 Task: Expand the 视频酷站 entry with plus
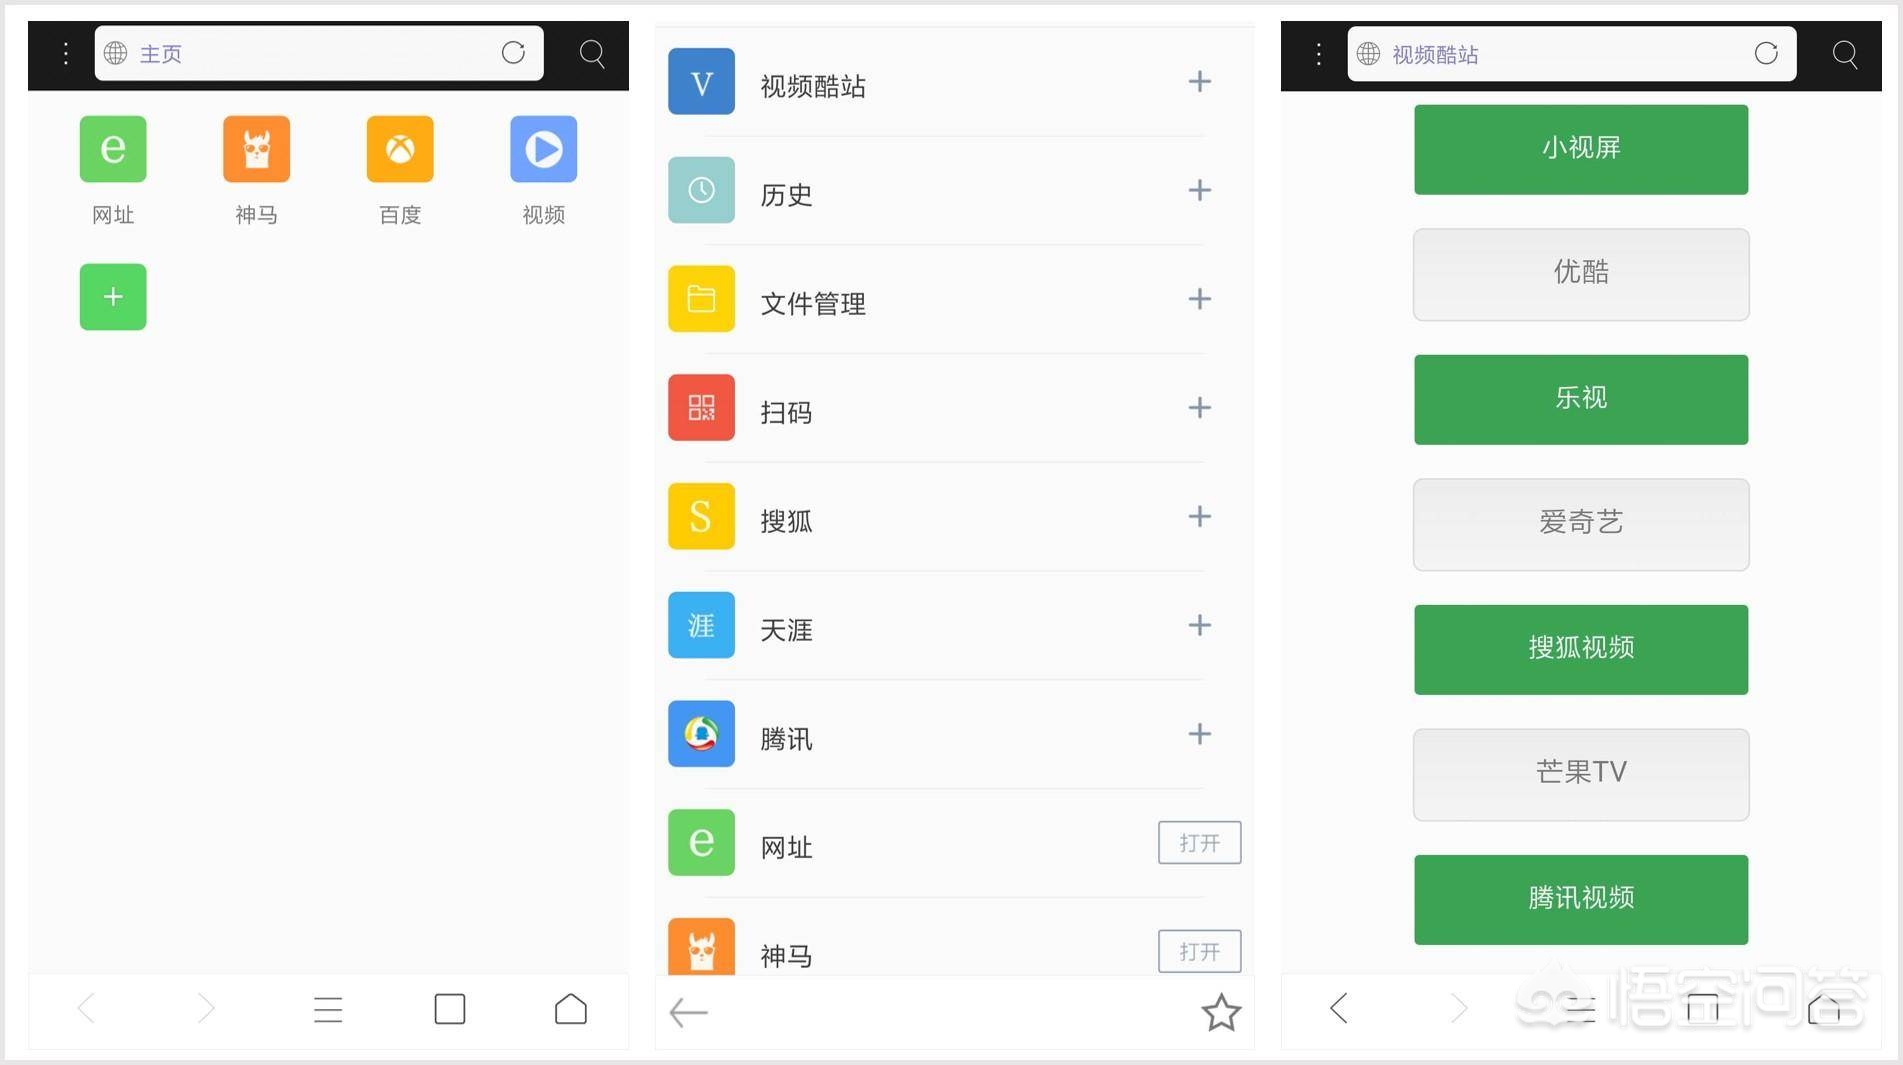coord(1198,82)
